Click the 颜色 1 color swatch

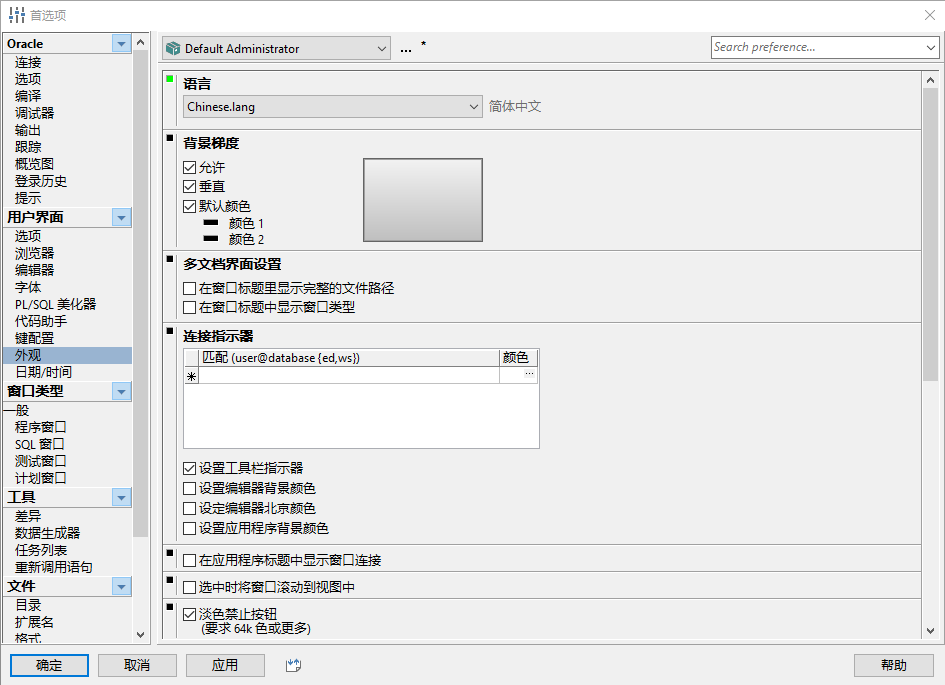pos(211,223)
